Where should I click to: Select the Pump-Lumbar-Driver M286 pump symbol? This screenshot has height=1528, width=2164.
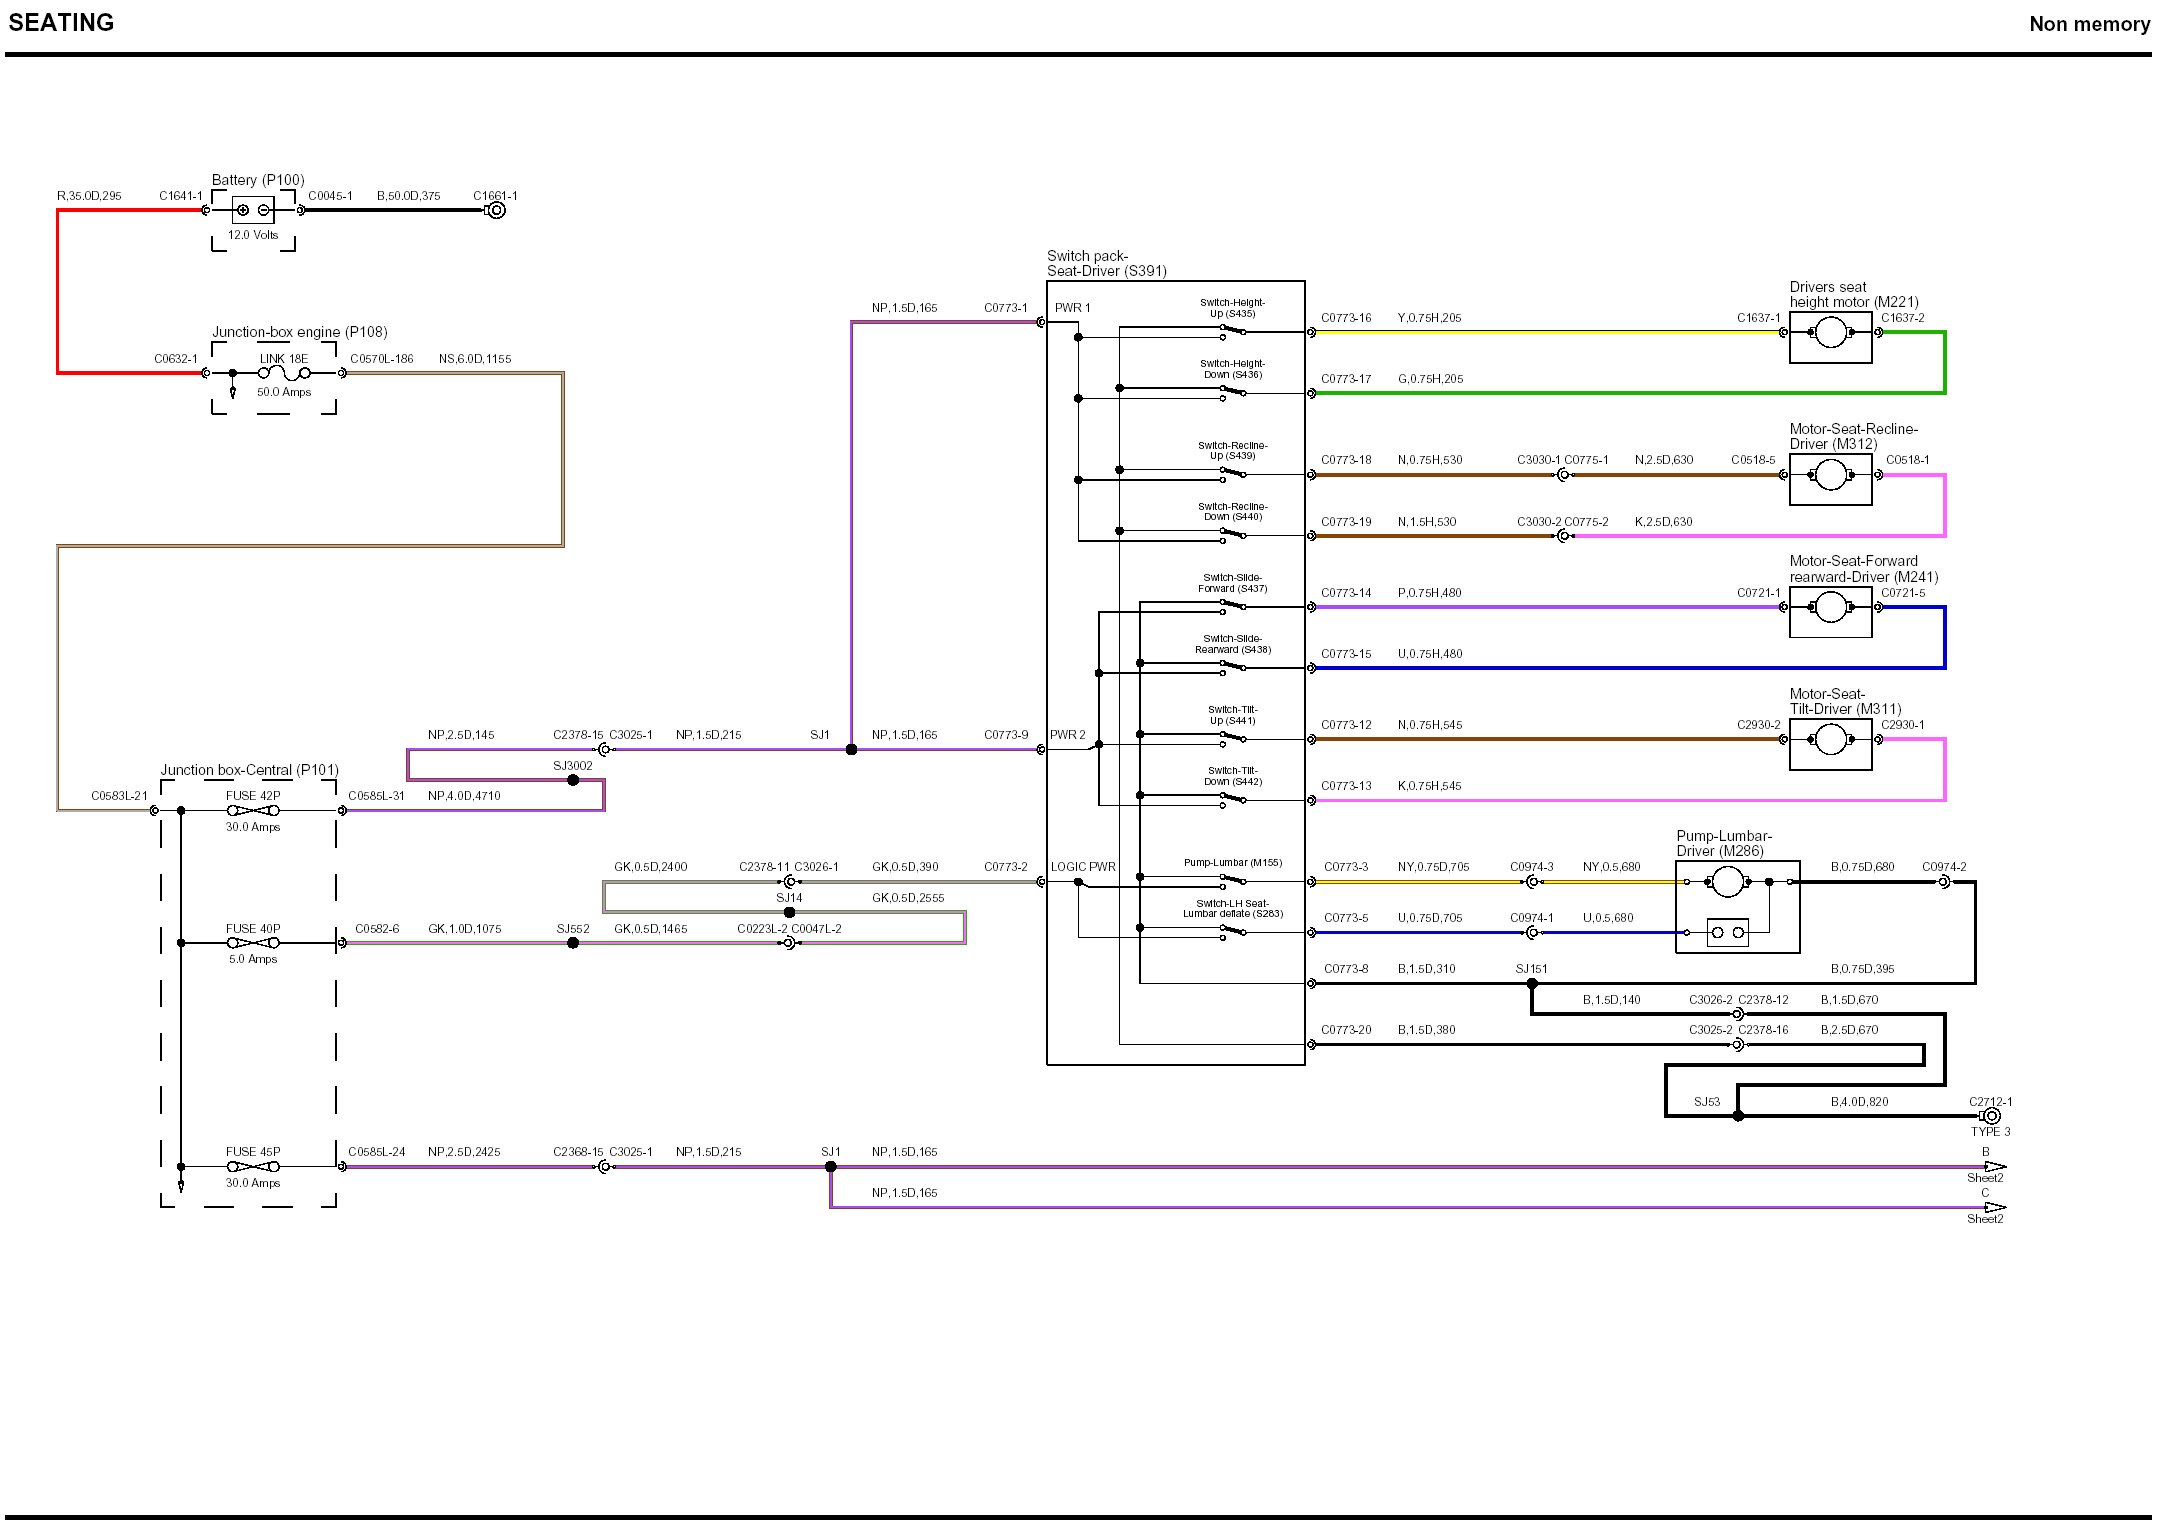click(1727, 882)
